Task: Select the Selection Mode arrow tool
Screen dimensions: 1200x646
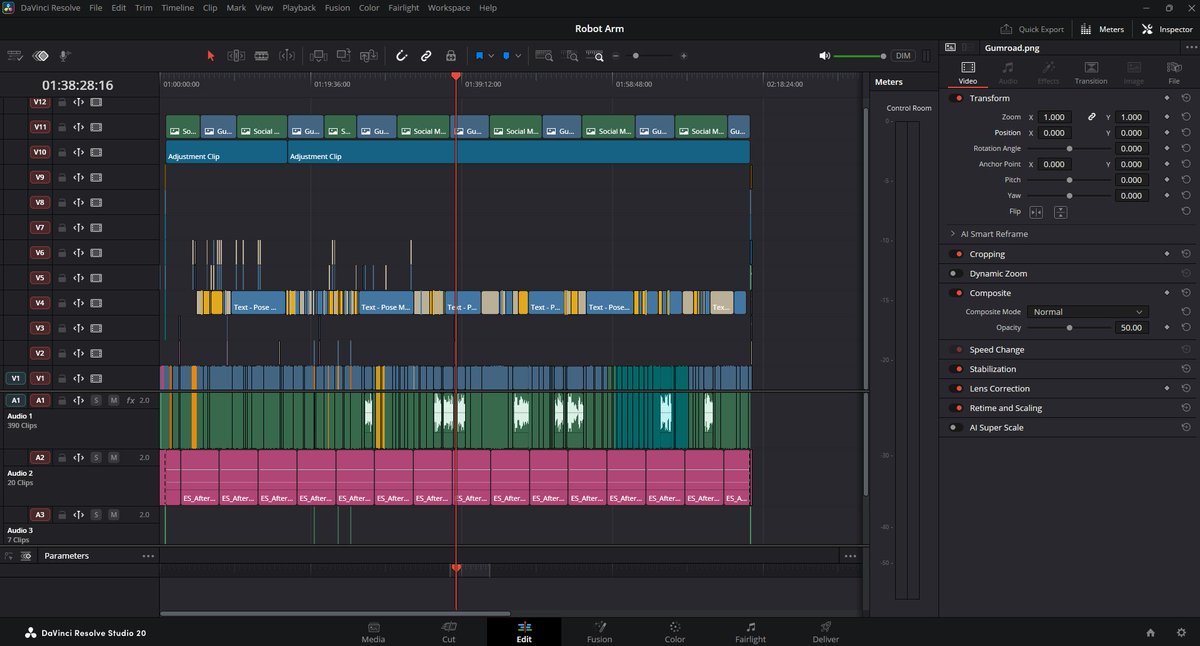Action: [x=210, y=56]
